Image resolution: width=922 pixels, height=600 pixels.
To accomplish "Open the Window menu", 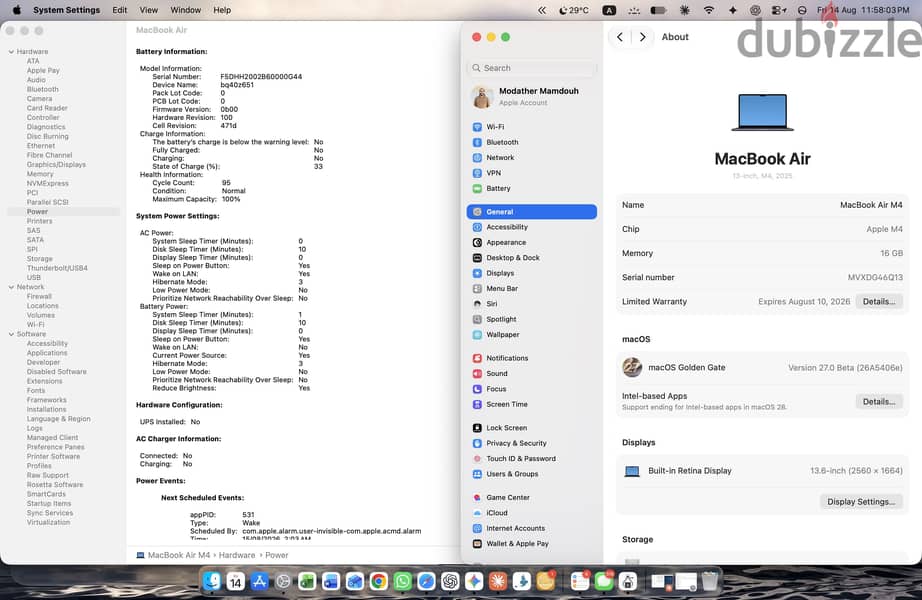I will (185, 10).
